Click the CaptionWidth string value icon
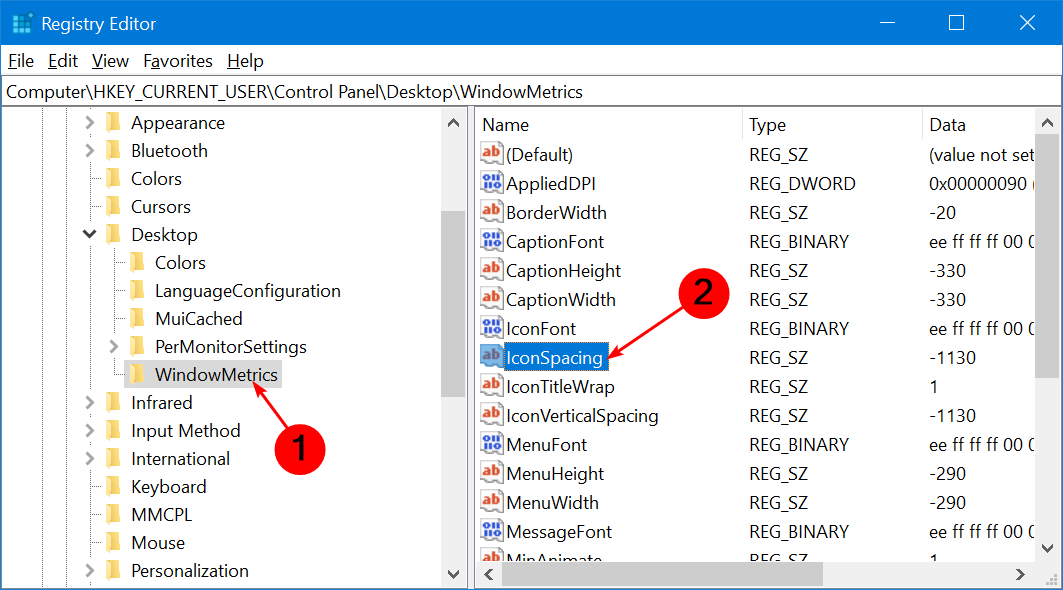 492,299
